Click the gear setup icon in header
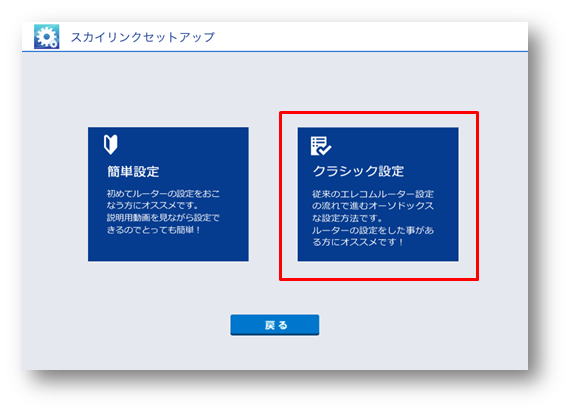 point(47,37)
